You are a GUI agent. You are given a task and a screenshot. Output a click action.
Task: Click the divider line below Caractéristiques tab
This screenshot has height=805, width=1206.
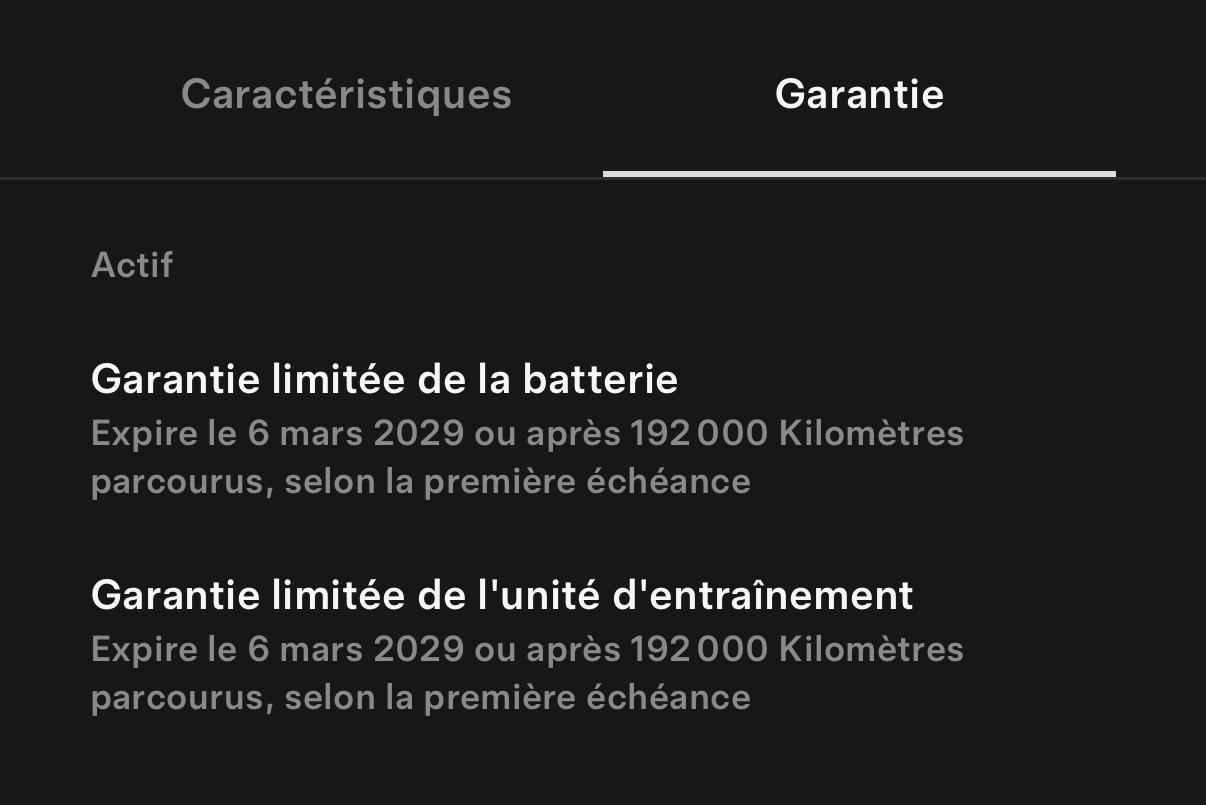[x=301, y=178]
